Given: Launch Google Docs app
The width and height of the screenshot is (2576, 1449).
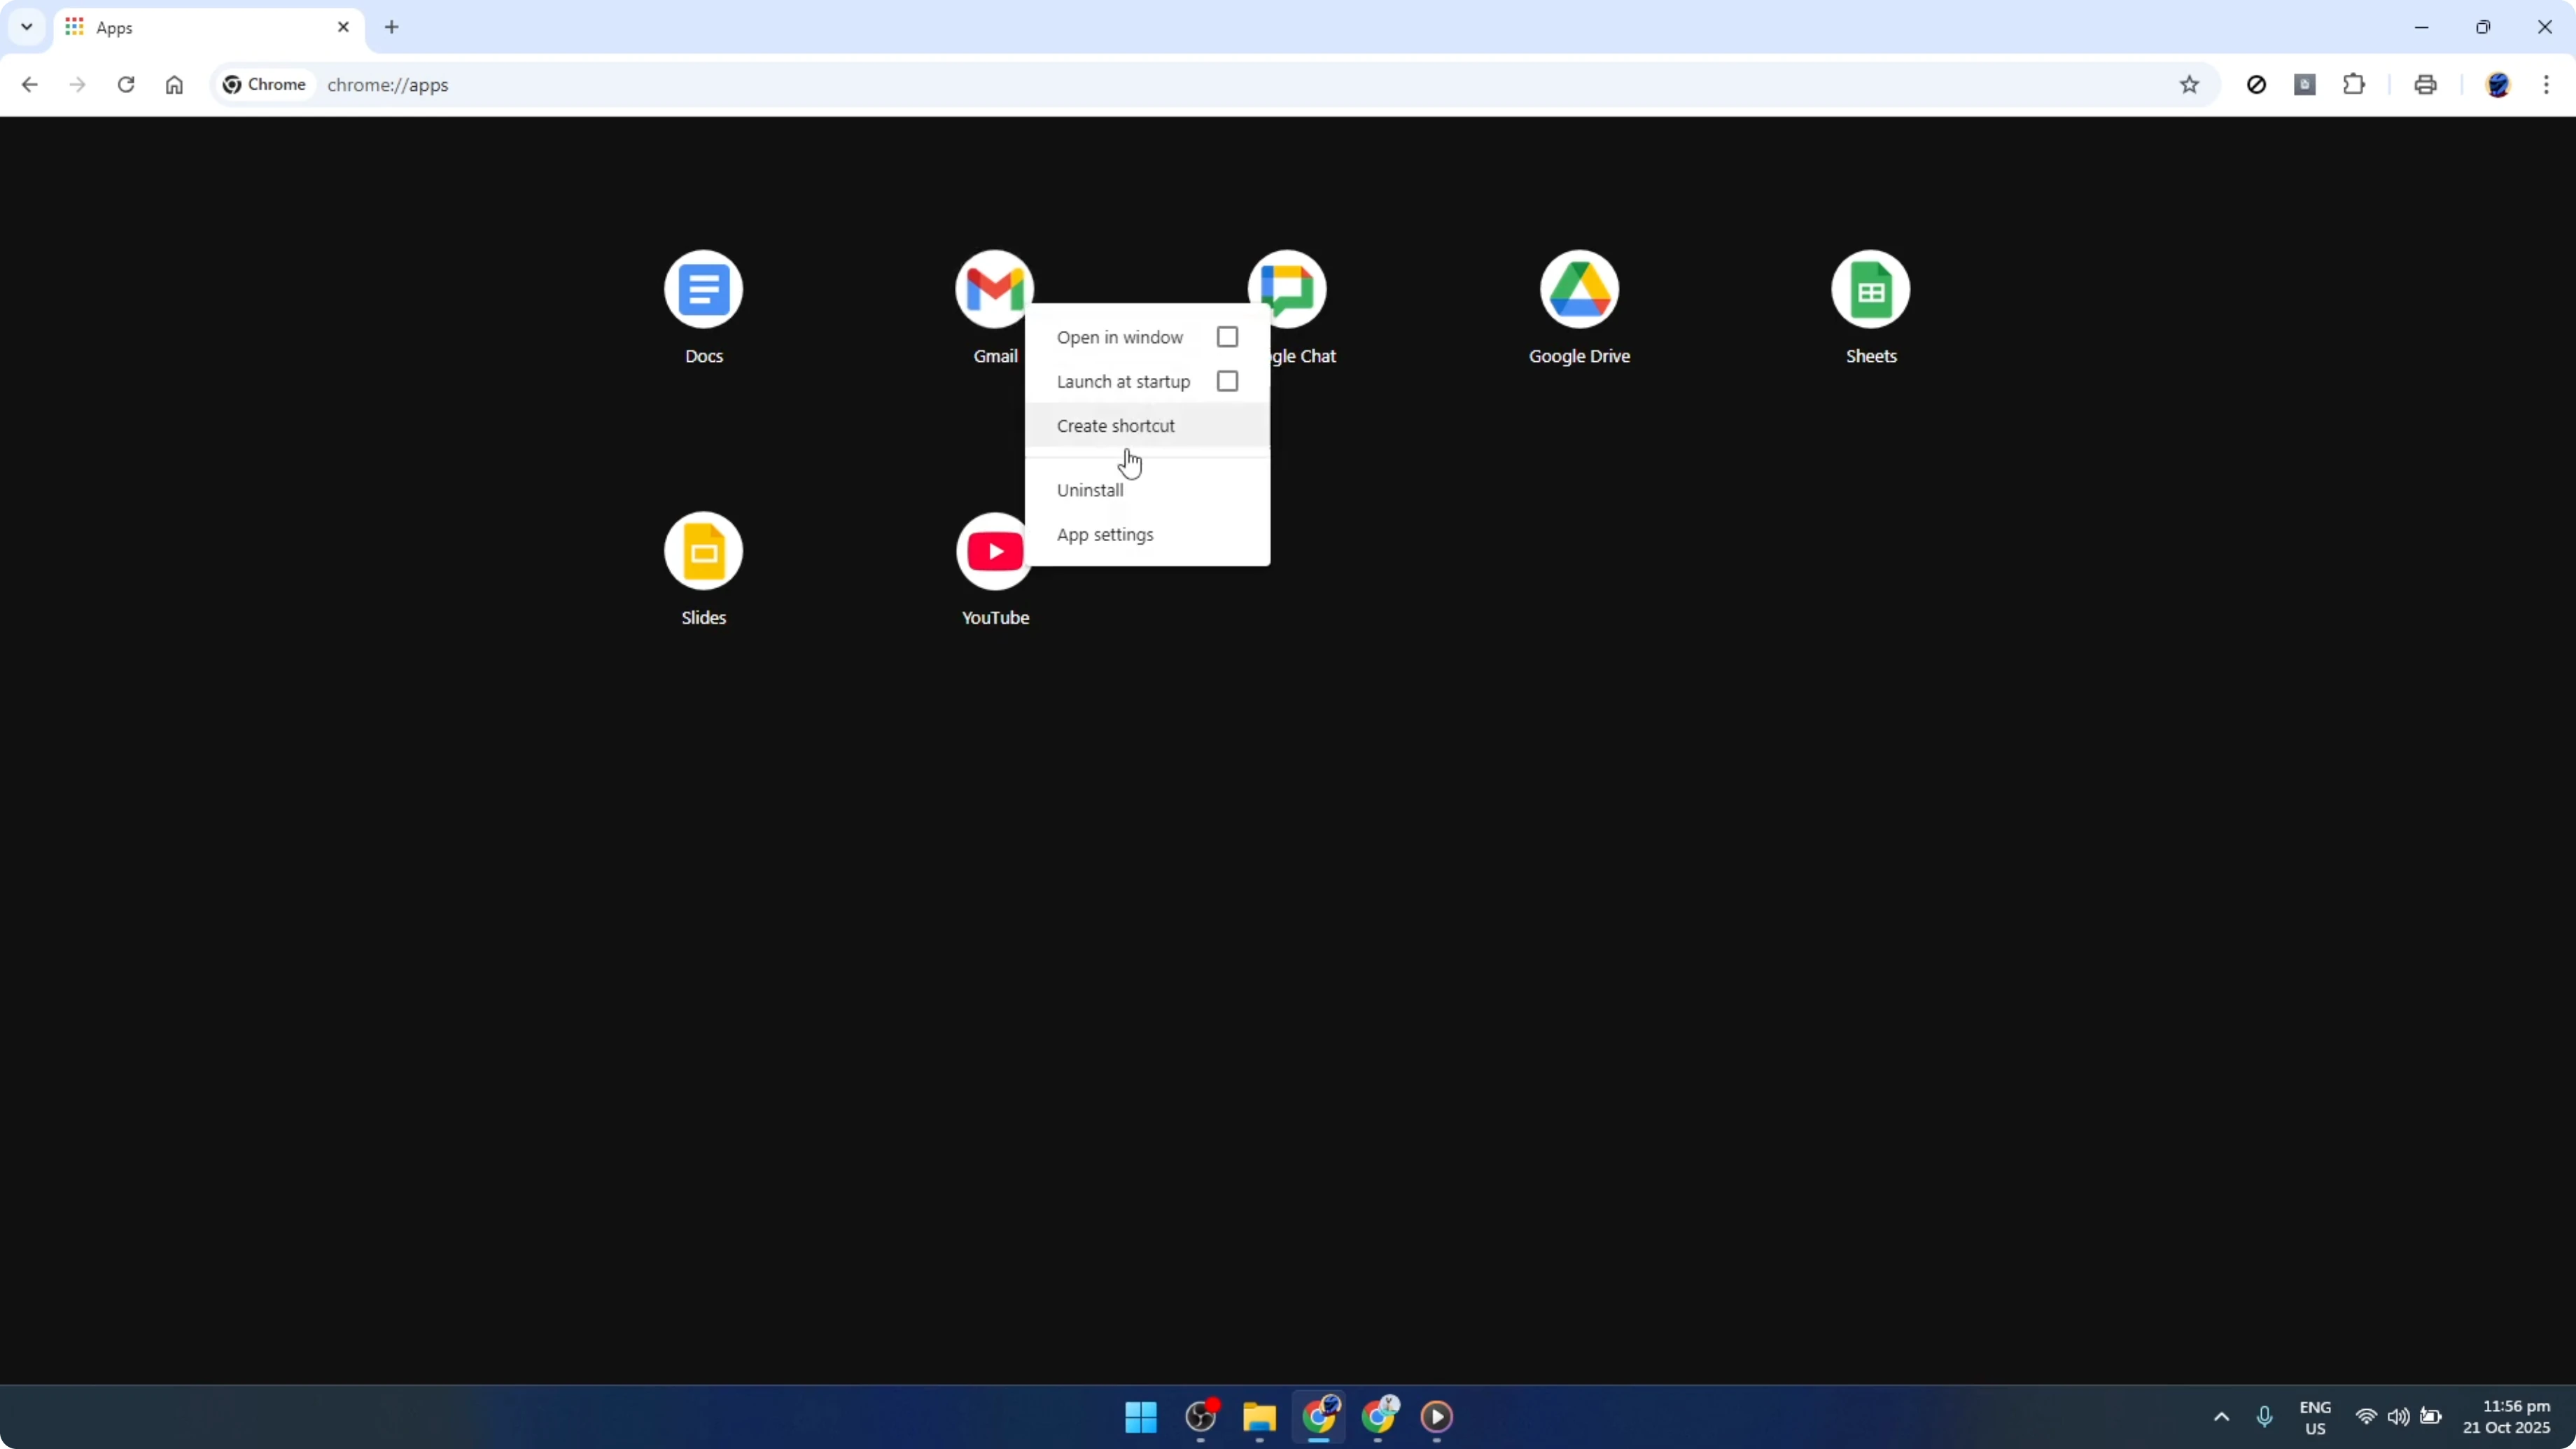Looking at the screenshot, I should coord(703,289).
